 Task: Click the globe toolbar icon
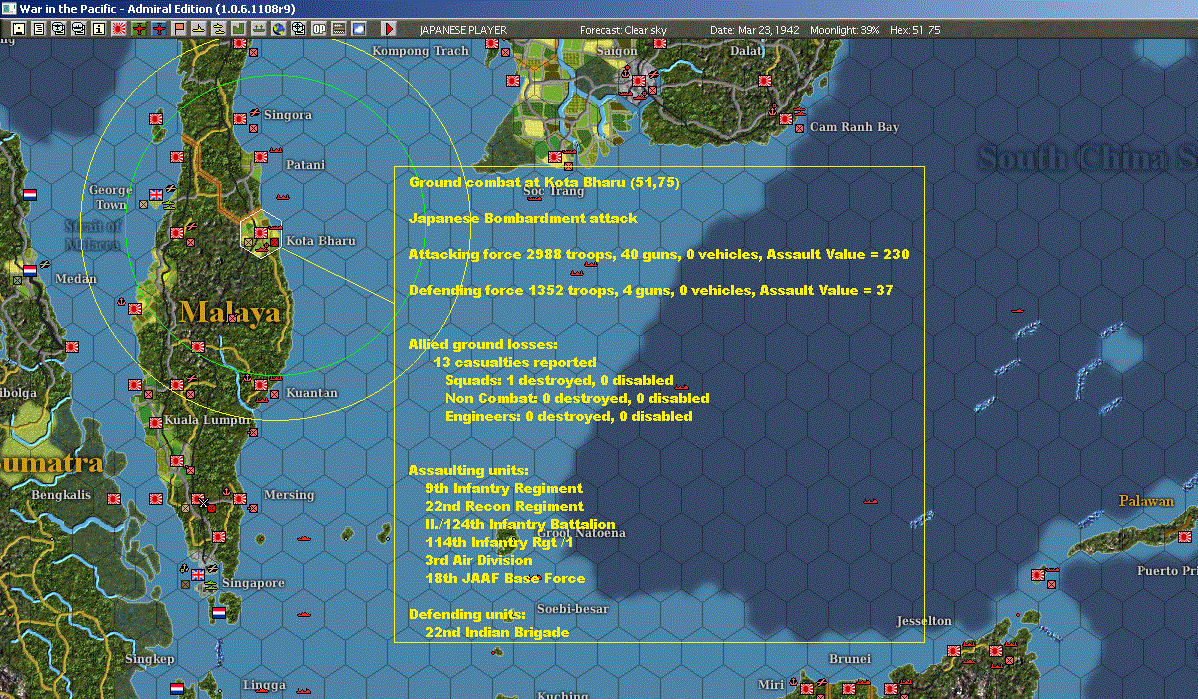click(x=279, y=29)
